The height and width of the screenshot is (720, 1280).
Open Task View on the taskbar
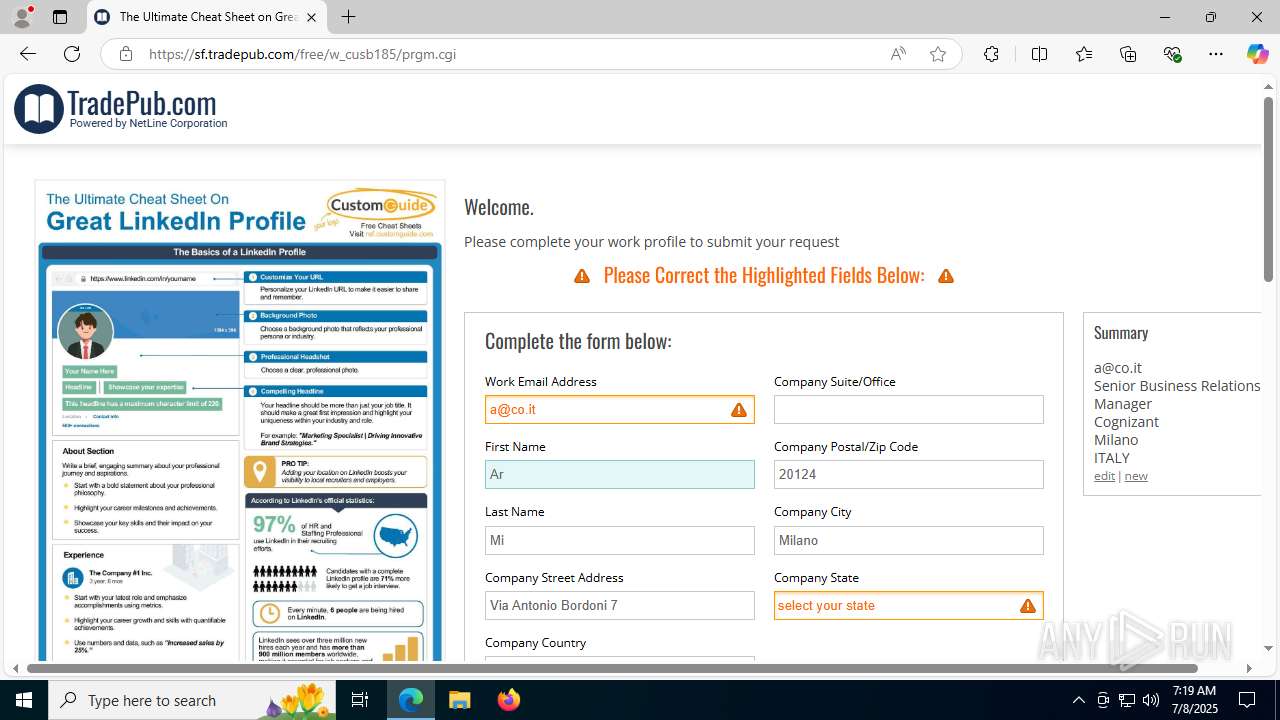[x=360, y=700]
